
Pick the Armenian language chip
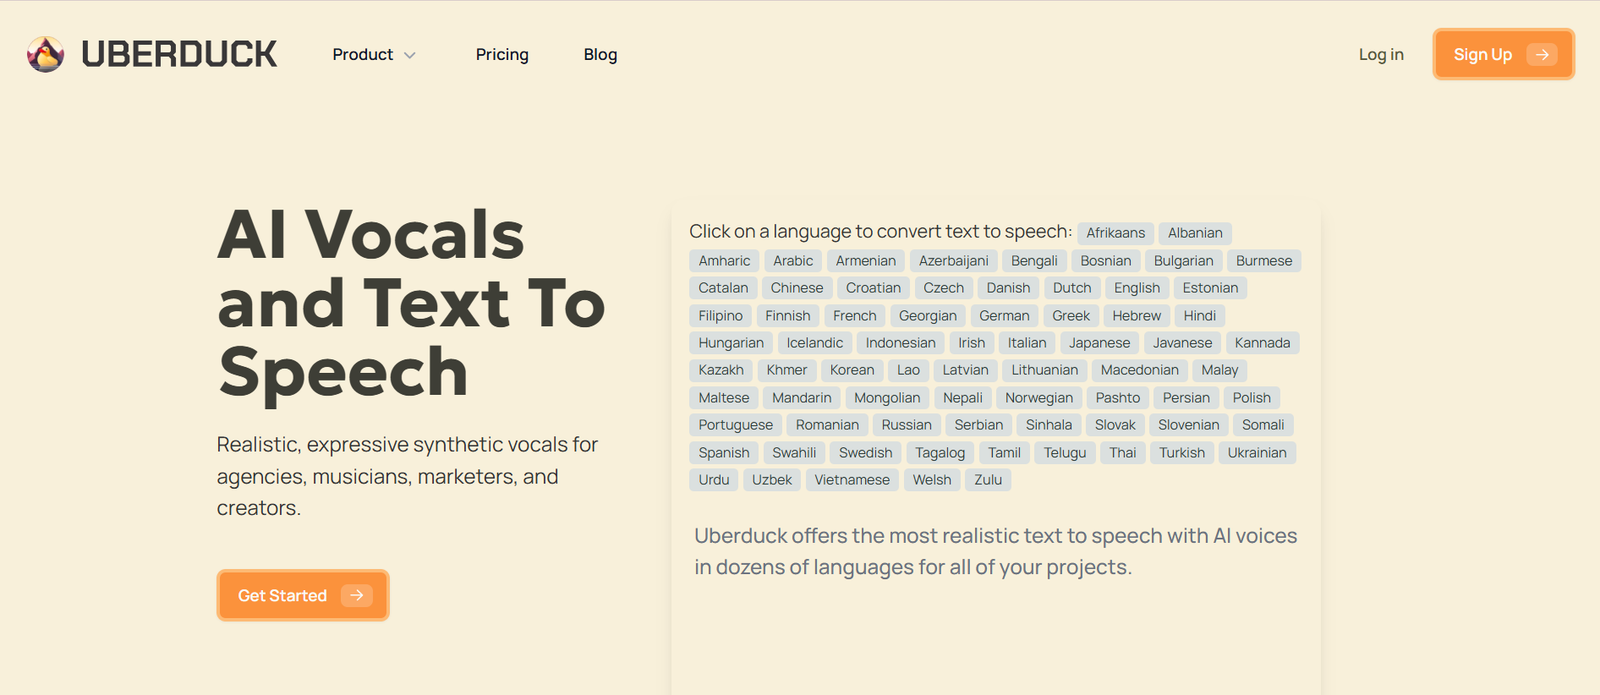click(x=866, y=261)
